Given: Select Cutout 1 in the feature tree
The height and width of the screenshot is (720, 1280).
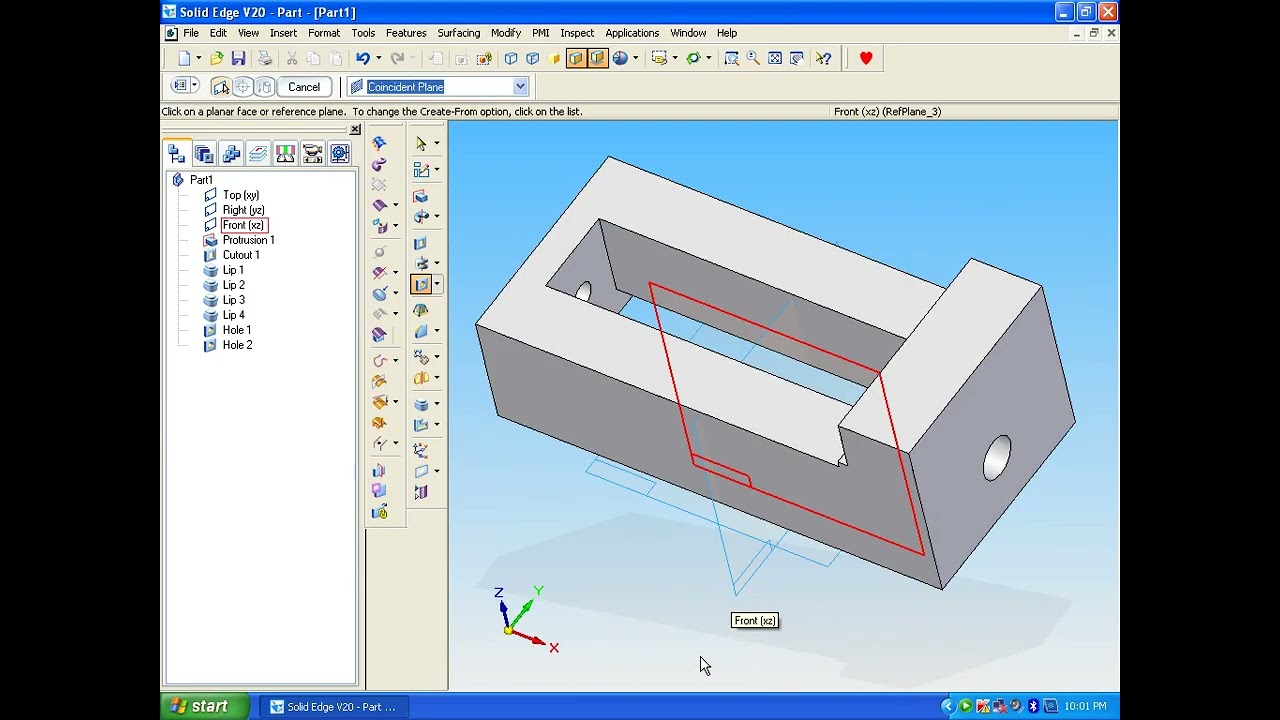Looking at the screenshot, I should [x=241, y=255].
